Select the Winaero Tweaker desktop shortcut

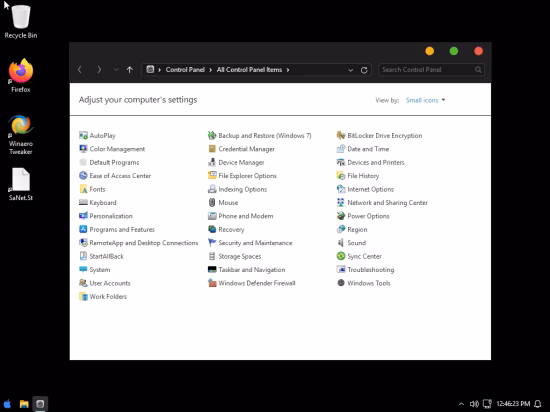[21, 135]
